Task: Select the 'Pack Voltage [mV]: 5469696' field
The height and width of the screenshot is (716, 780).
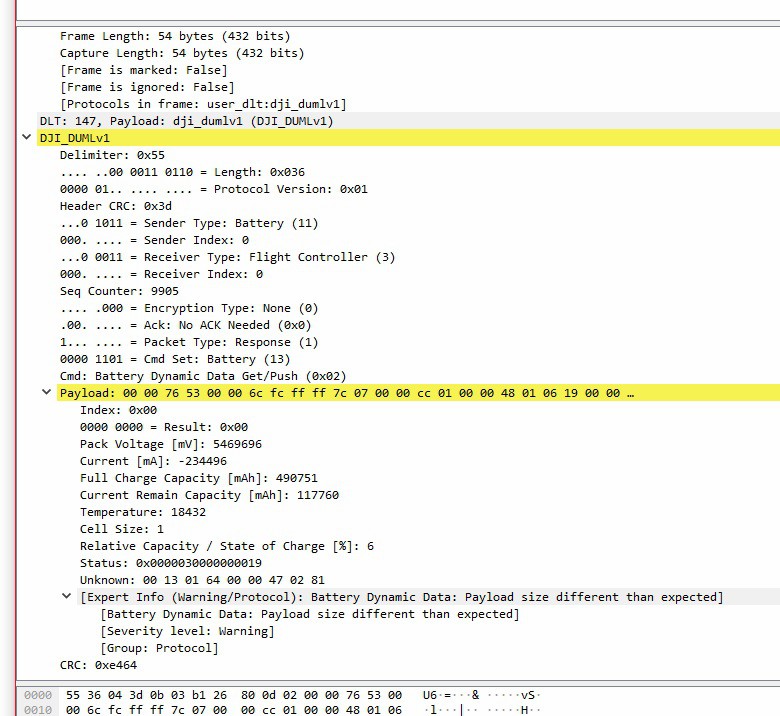Action: coord(171,444)
